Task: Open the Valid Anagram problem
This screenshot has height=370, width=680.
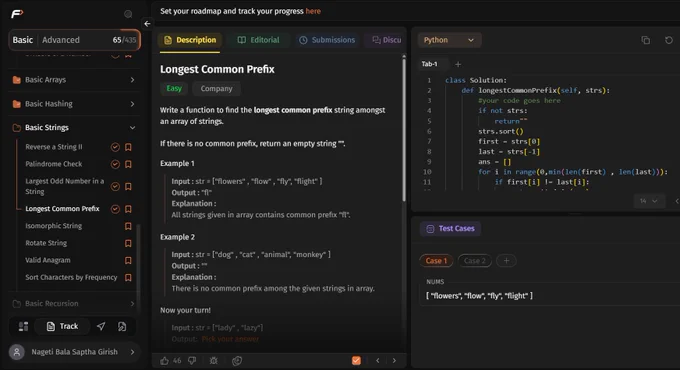Action: coord(48,260)
